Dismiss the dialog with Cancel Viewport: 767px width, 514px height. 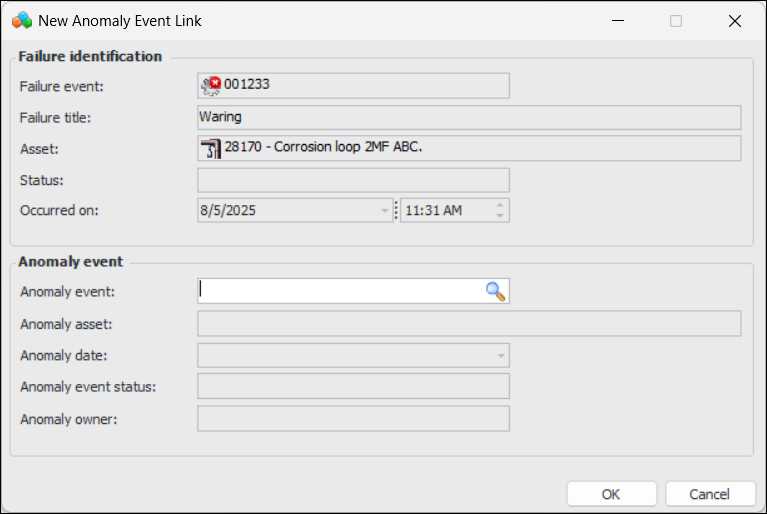[709, 494]
